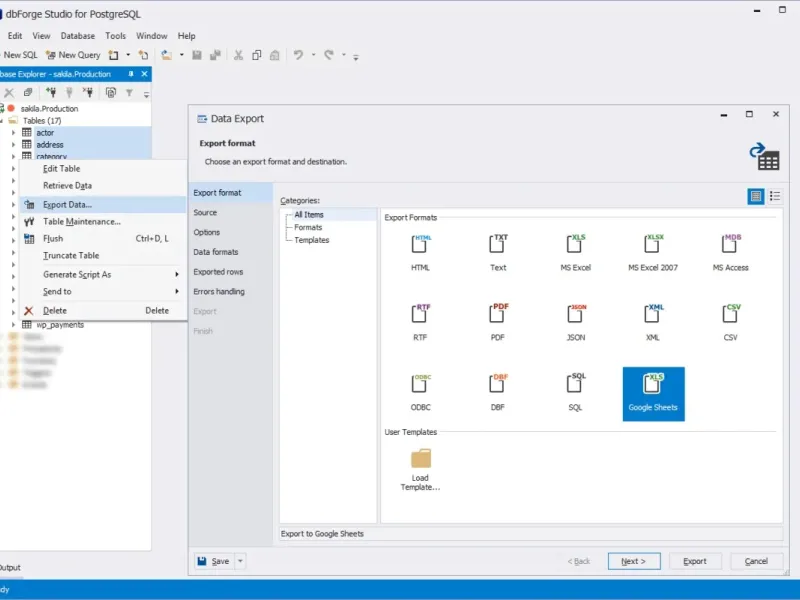The height and width of the screenshot is (600, 800).
Task: Choose Export Data from context menu
Action: pyautogui.click(x=103, y=205)
